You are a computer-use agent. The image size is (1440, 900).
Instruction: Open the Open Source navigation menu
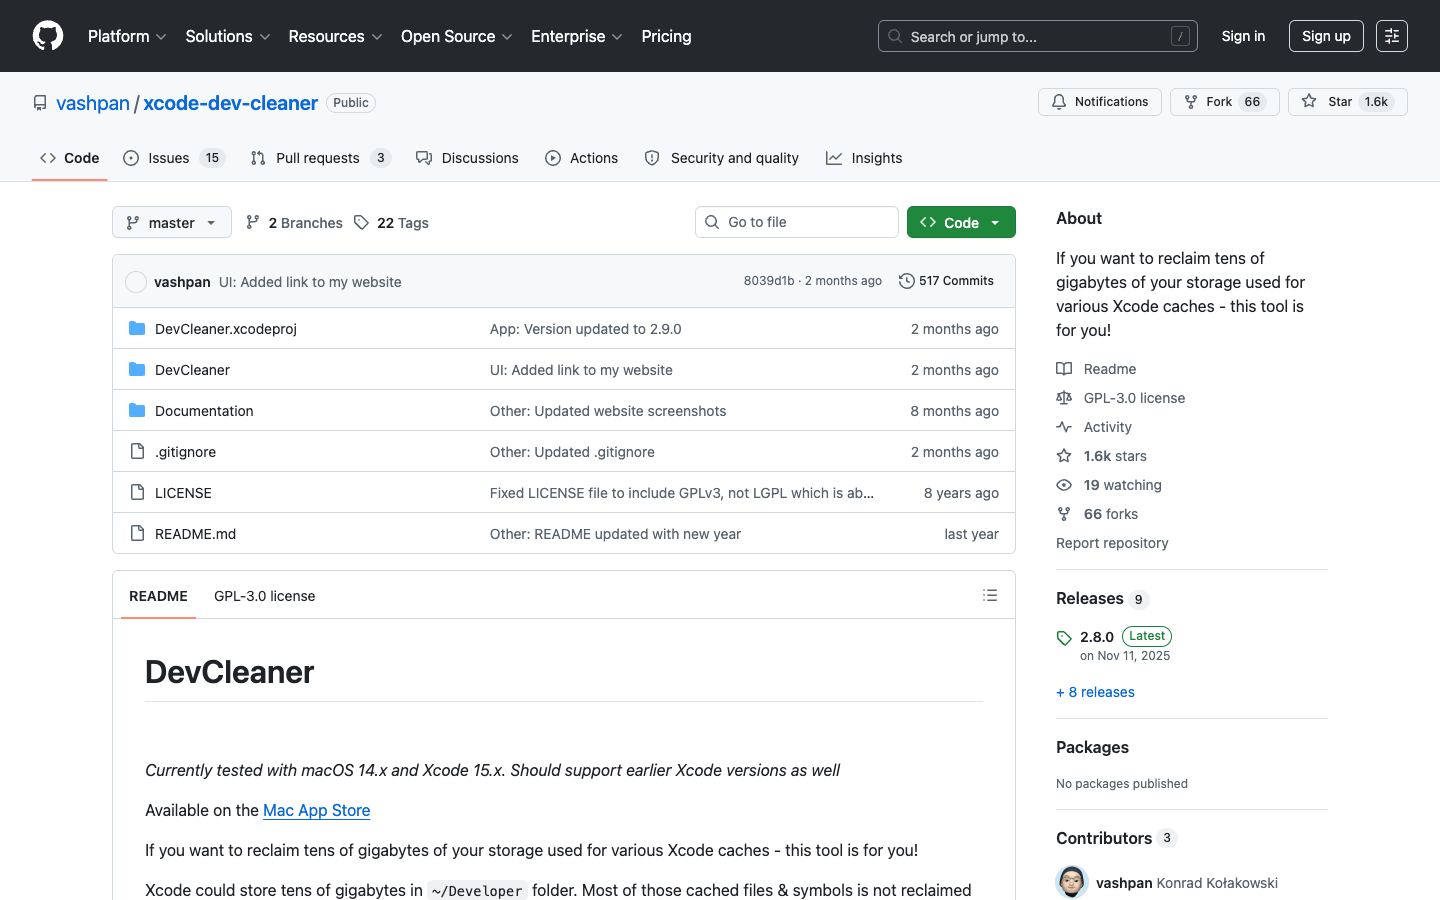tap(457, 36)
